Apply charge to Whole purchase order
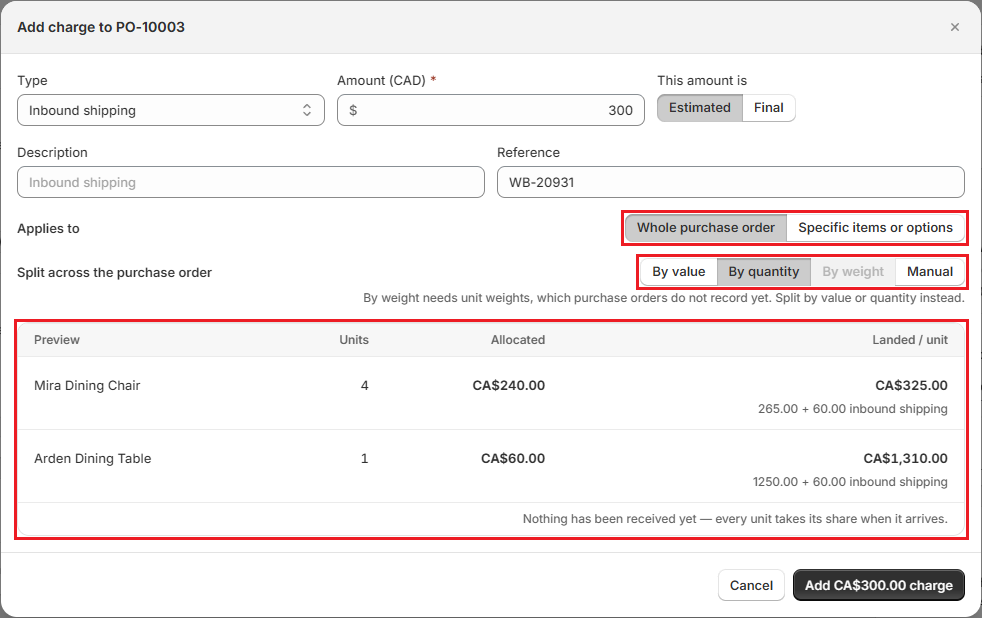 pyautogui.click(x=706, y=228)
